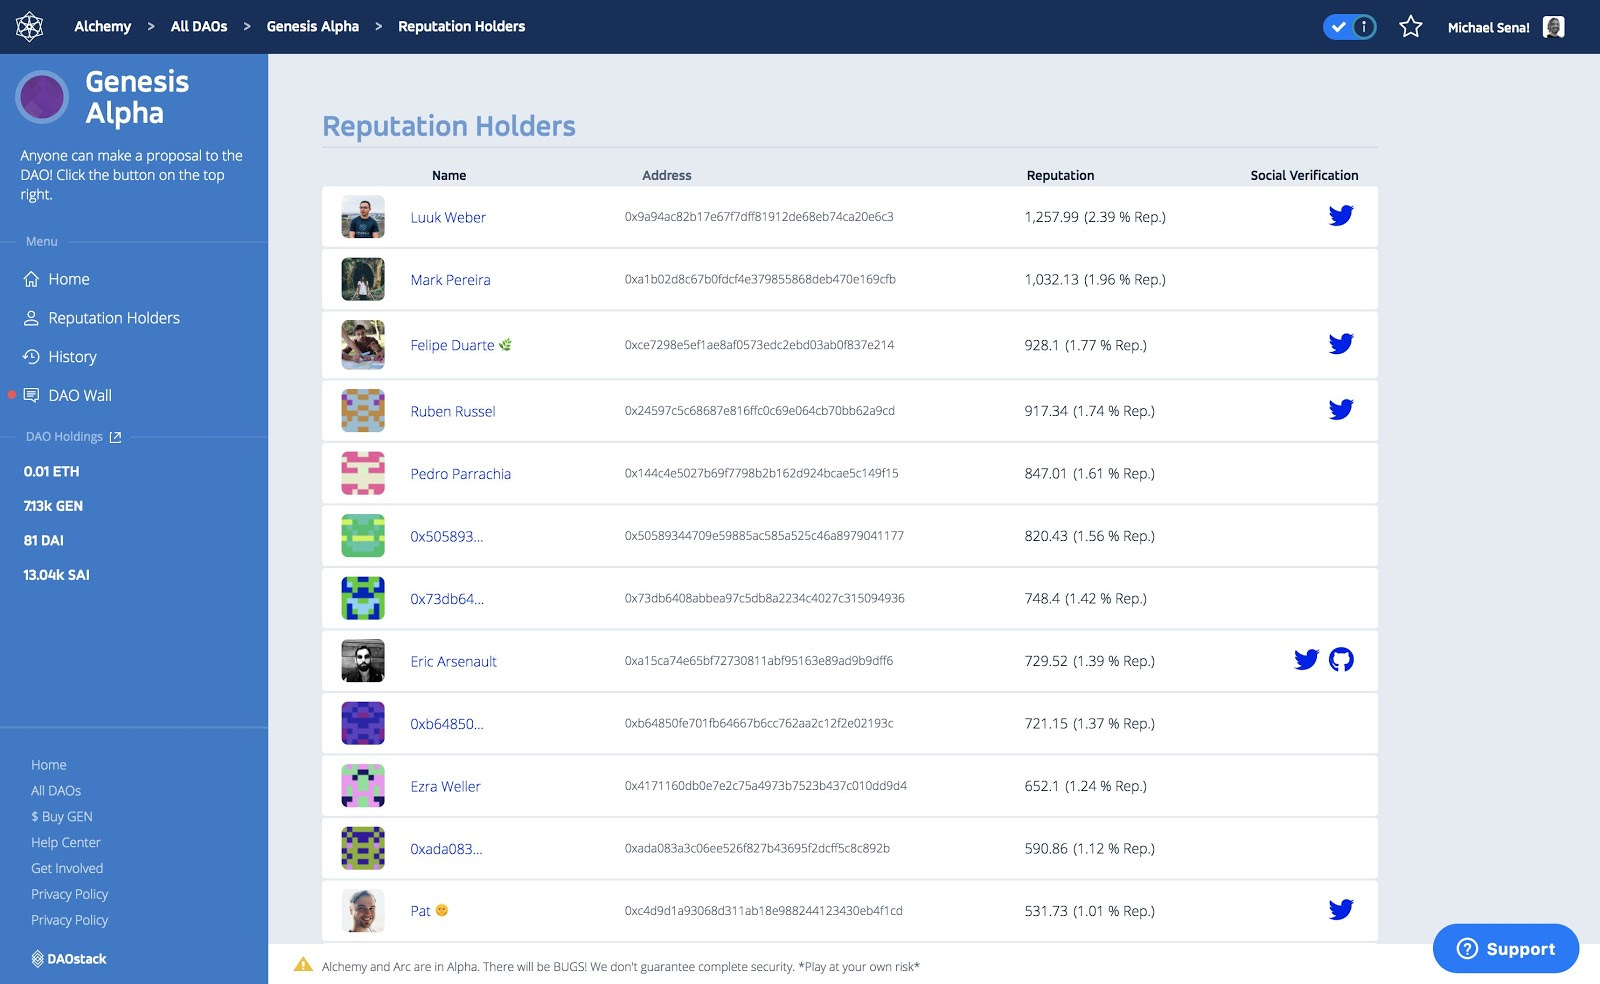The height and width of the screenshot is (984, 1600).
Task: Open Eric Arsenault's GitHub icon
Action: click(1341, 660)
